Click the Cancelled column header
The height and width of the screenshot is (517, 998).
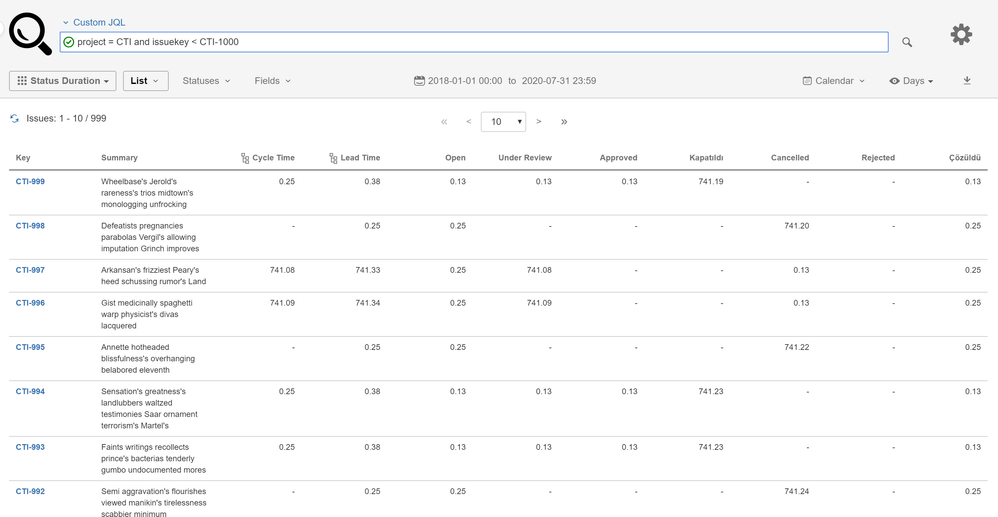click(790, 158)
